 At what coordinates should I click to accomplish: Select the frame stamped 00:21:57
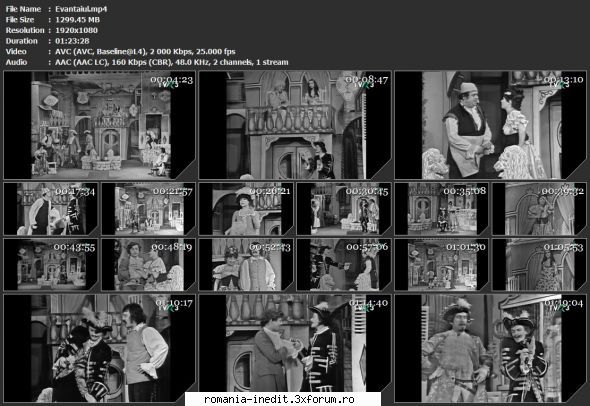coord(149,209)
